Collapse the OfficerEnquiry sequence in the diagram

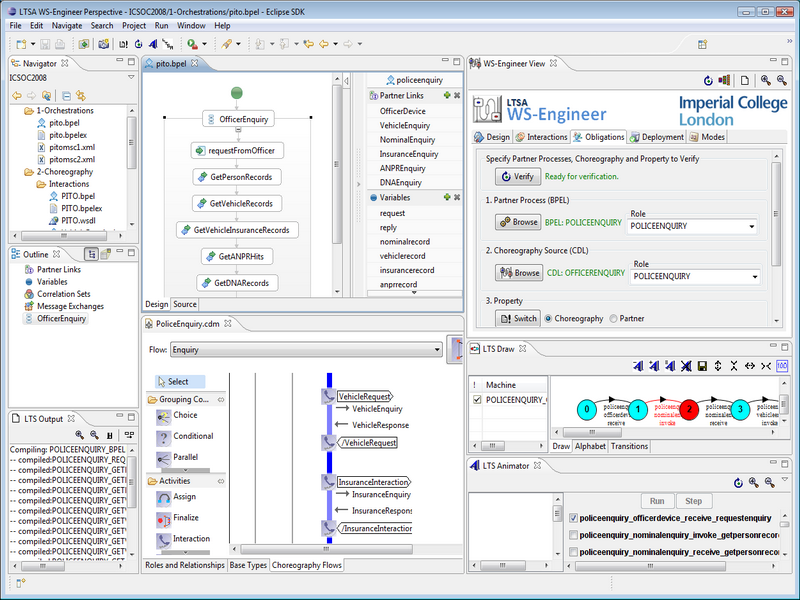238,130
